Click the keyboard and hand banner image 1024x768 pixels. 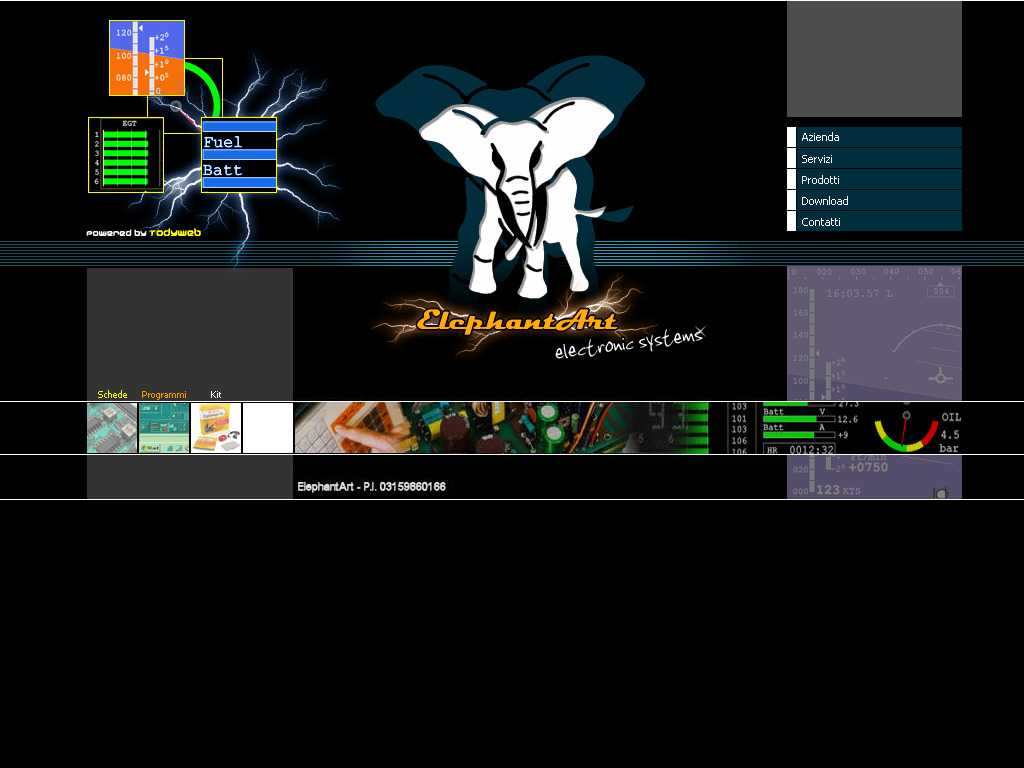[x=370, y=428]
